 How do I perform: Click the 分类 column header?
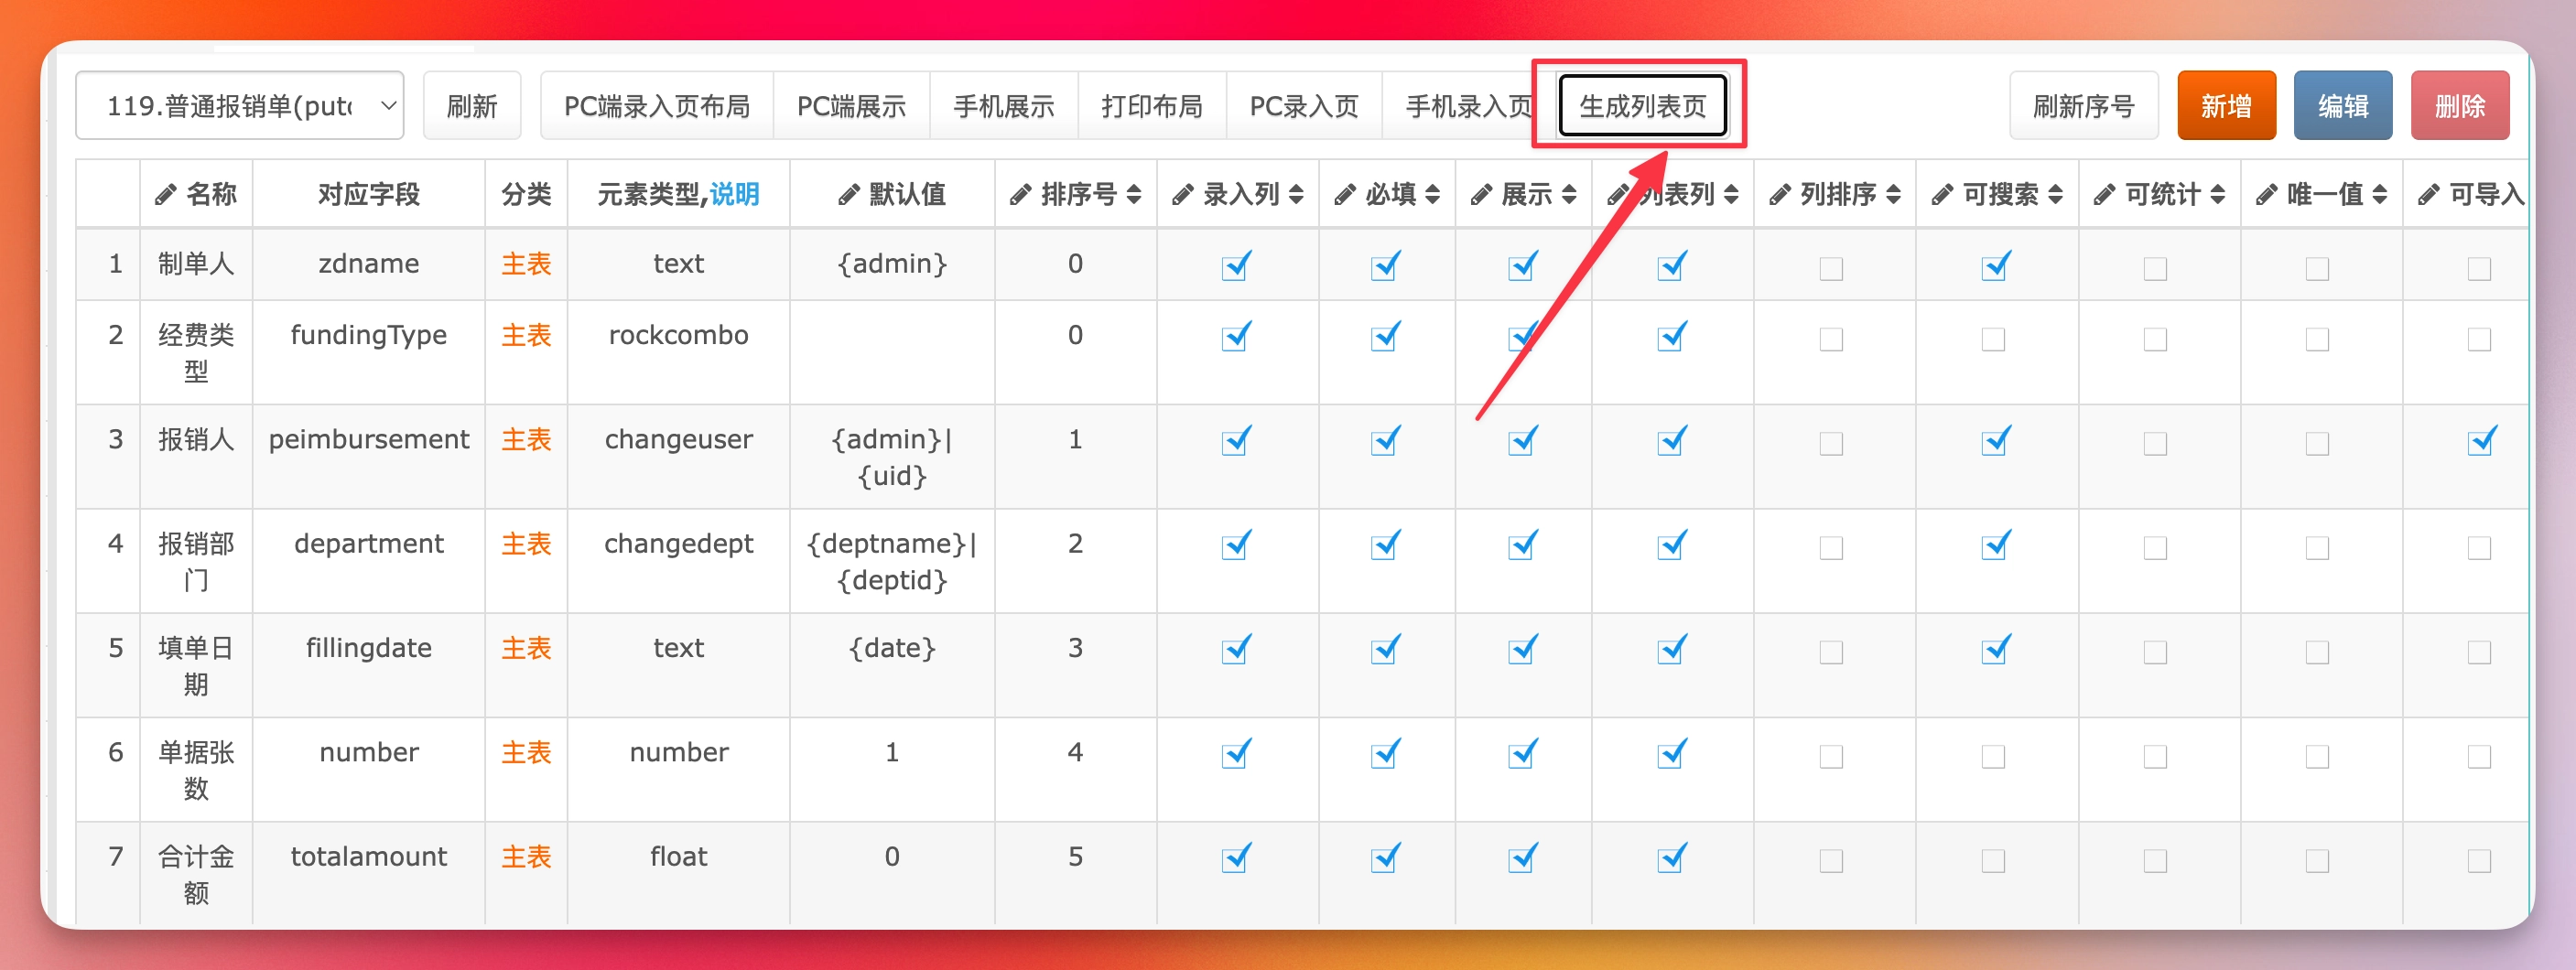pyautogui.click(x=526, y=195)
